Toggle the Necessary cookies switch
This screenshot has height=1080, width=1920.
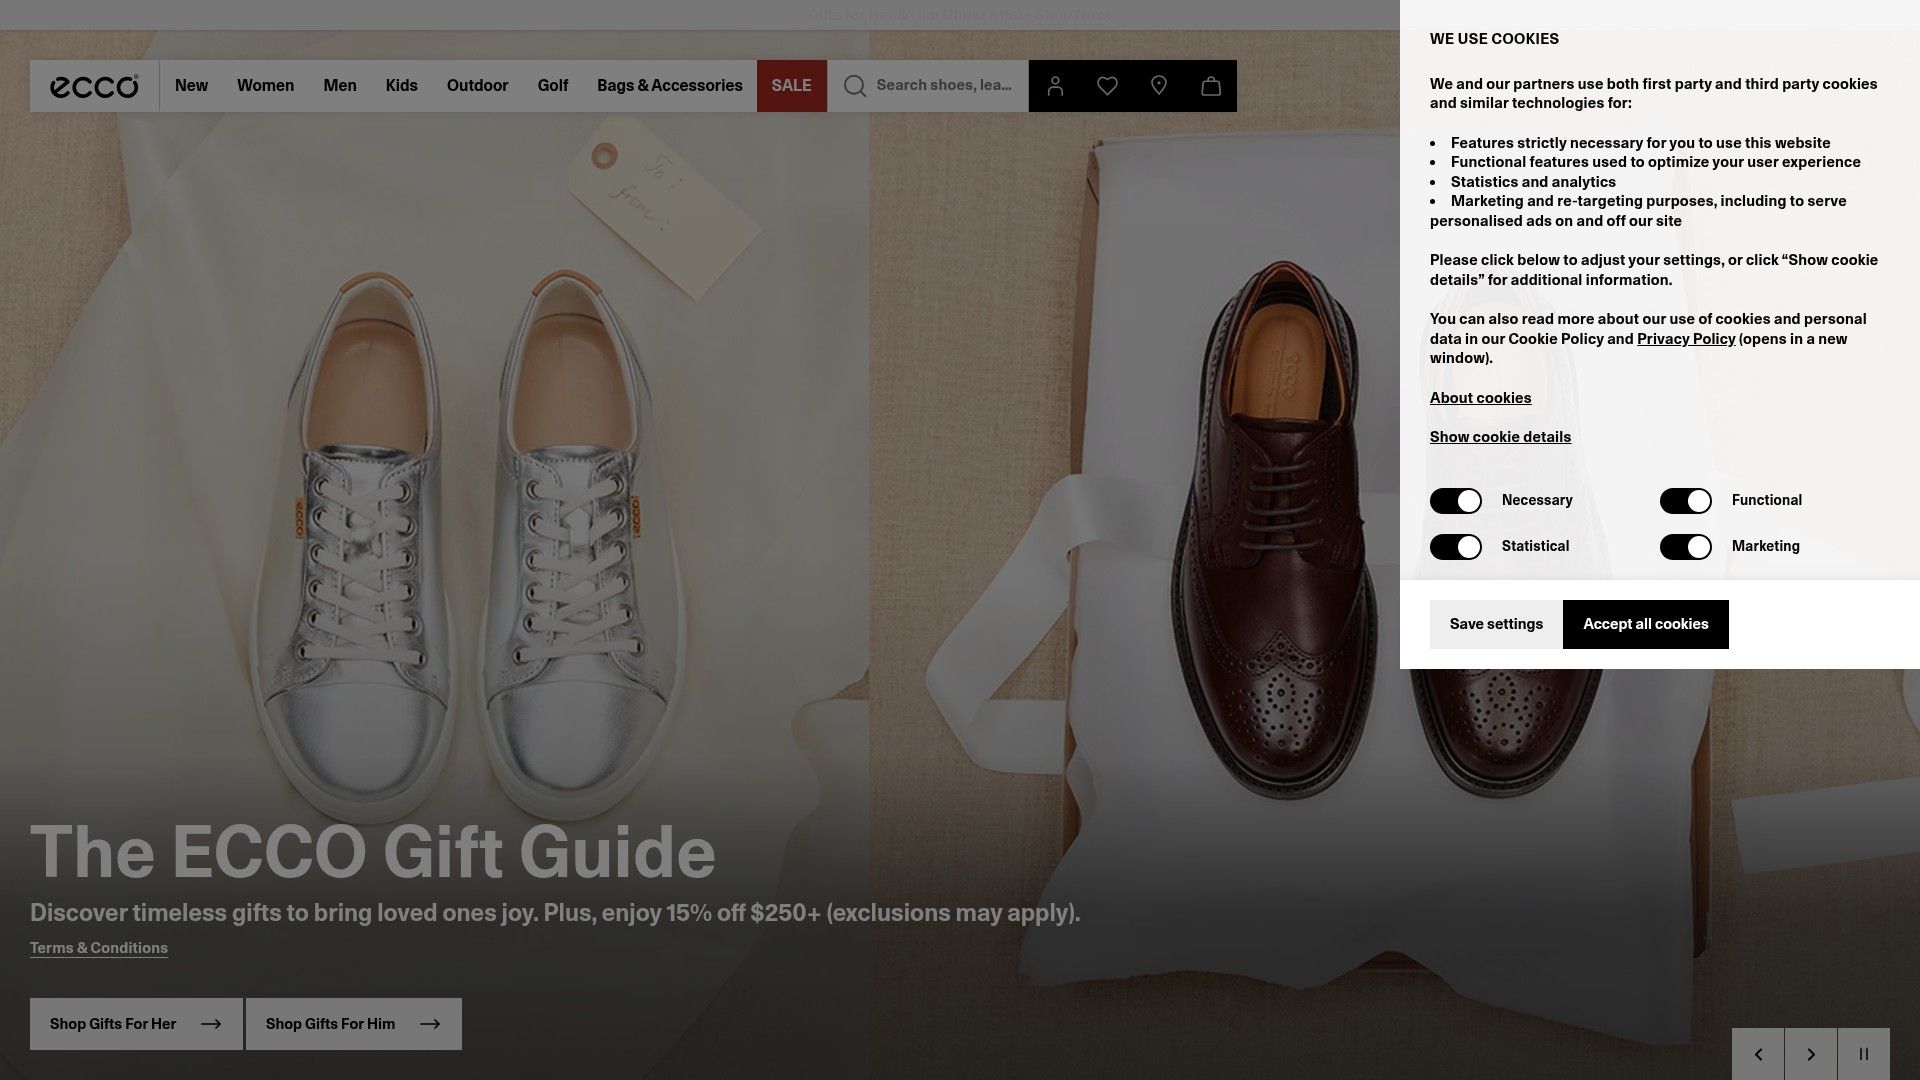[x=1456, y=501]
